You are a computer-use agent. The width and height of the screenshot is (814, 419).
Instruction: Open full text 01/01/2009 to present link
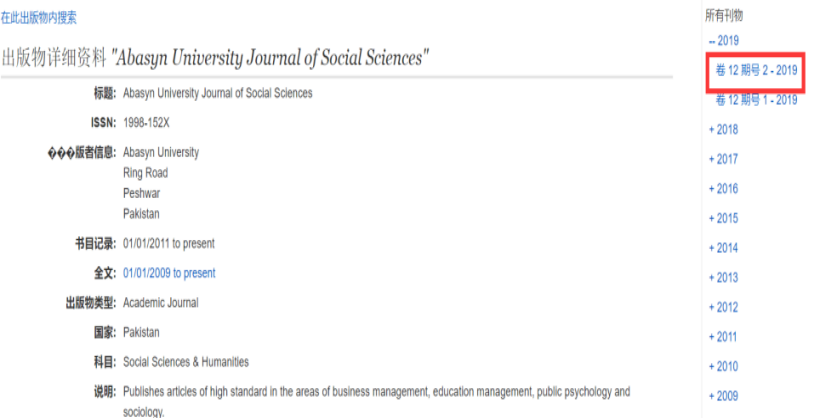click(169, 273)
